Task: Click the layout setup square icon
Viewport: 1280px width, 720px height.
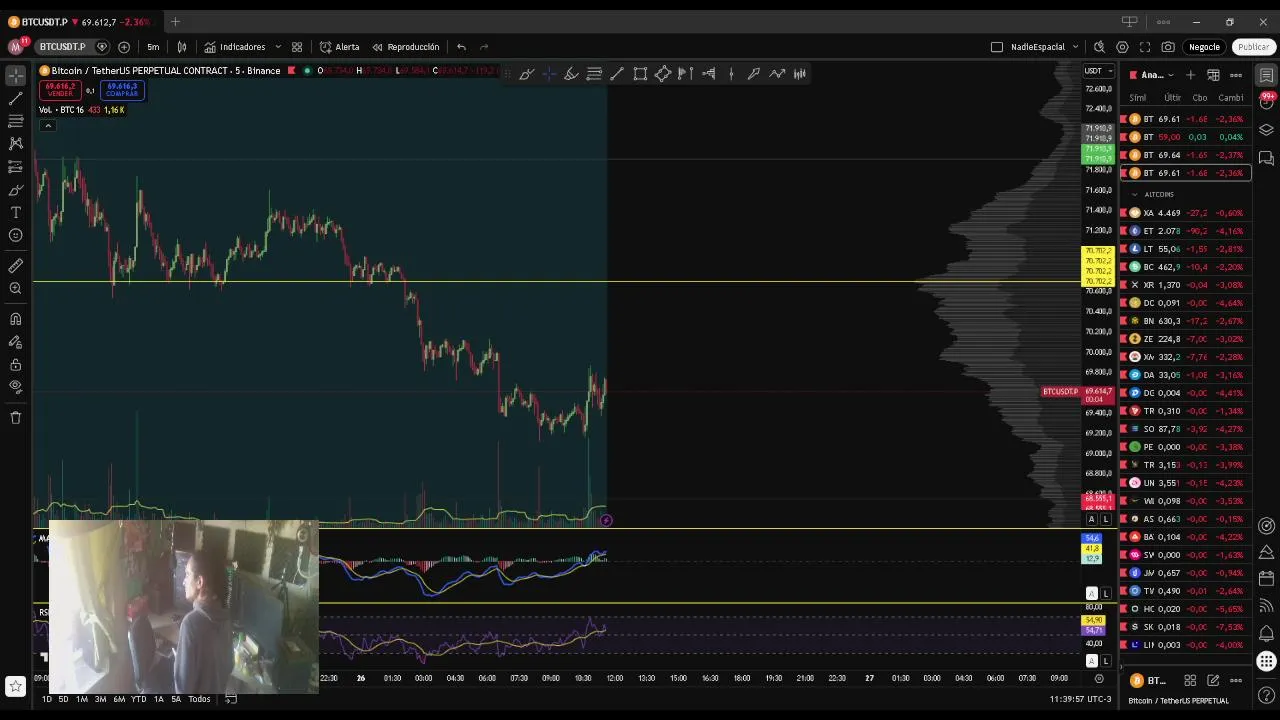Action: click(996, 47)
